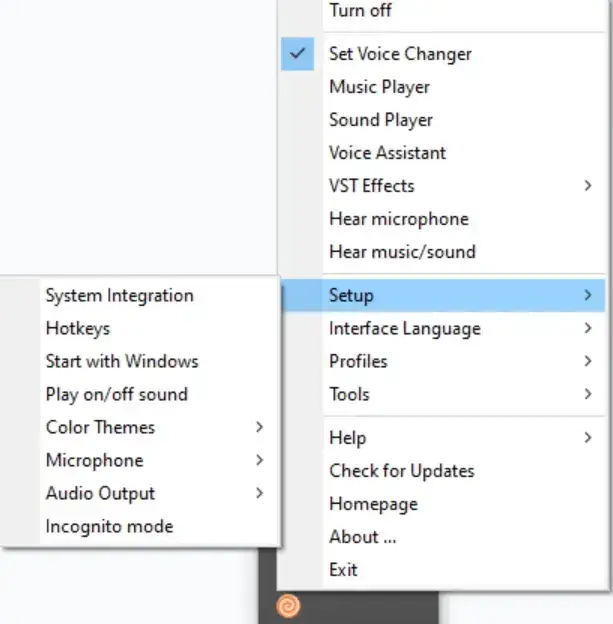The width and height of the screenshot is (613, 624).
Task: Select Check for Updates
Action: (x=402, y=471)
